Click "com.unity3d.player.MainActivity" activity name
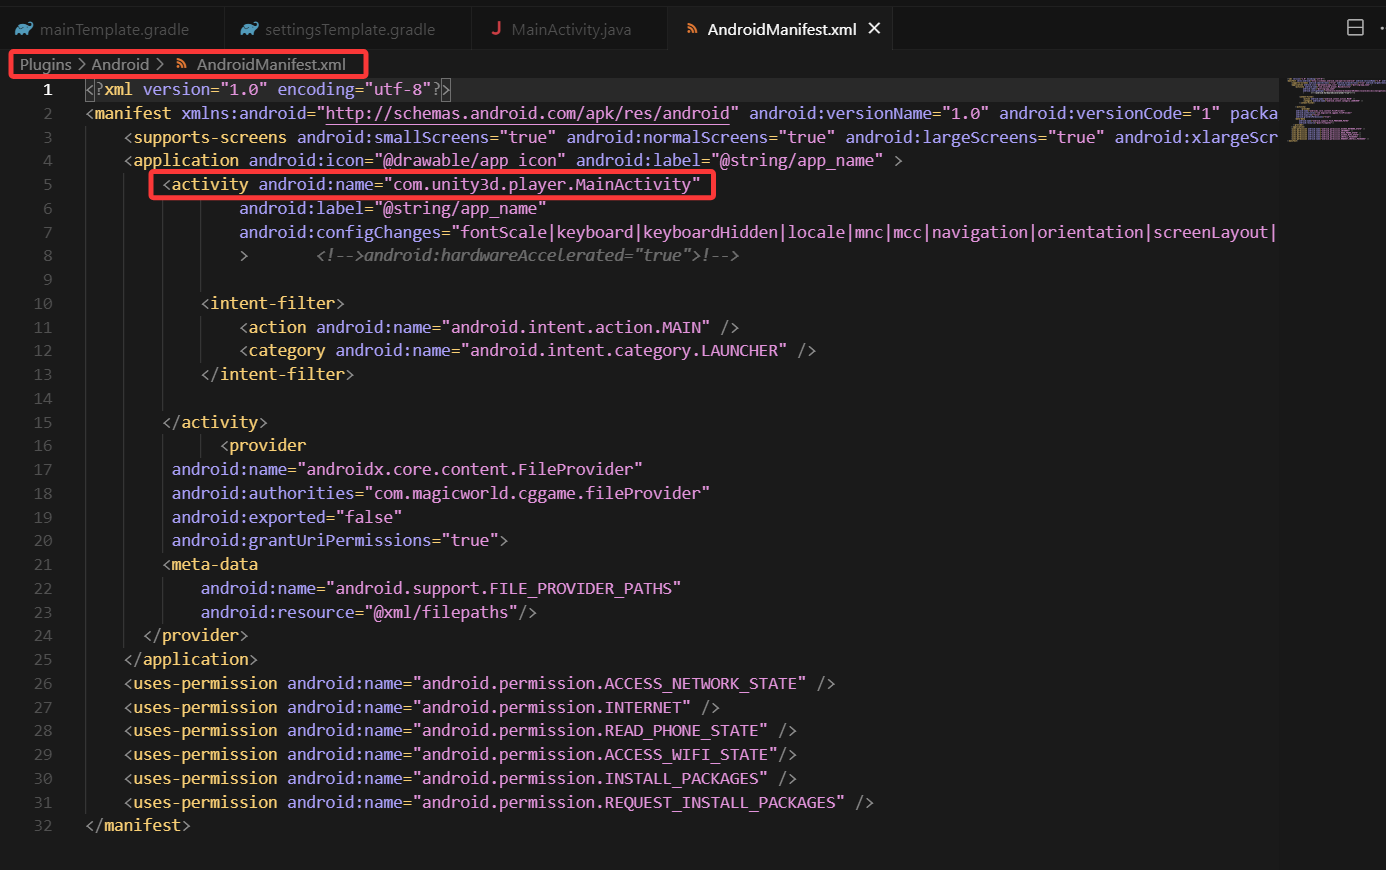 click(542, 184)
